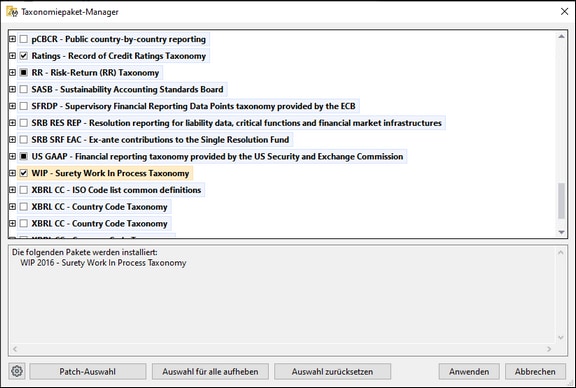
Task: Click Auswahl für alle aufheben
Action: (x=210, y=371)
